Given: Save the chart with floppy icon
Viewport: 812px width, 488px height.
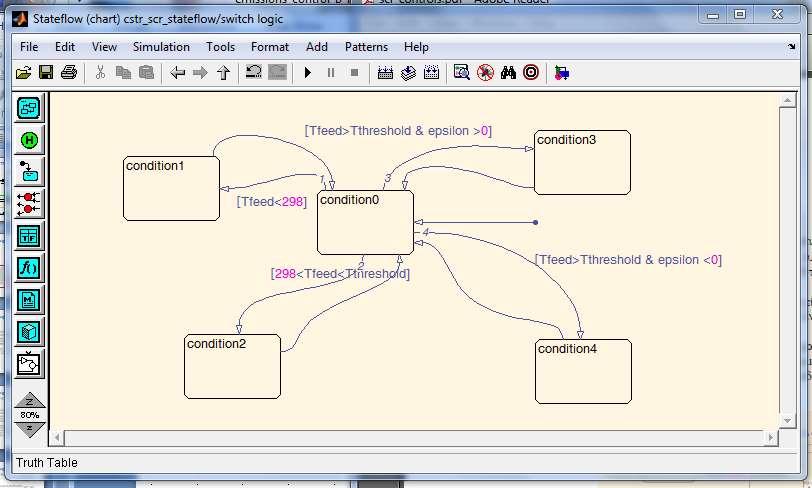Looking at the screenshot, I should pos(46,73).
